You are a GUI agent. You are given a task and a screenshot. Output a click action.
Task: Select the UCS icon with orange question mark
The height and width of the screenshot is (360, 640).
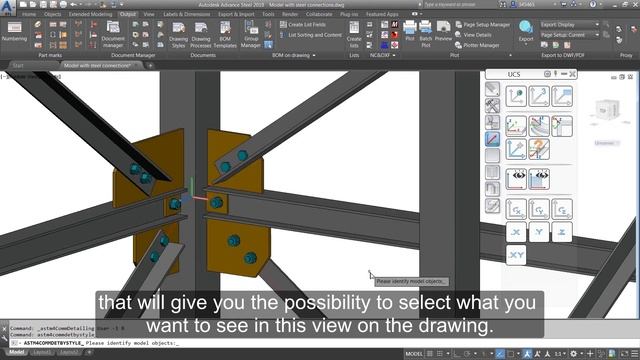click(539, 149)
